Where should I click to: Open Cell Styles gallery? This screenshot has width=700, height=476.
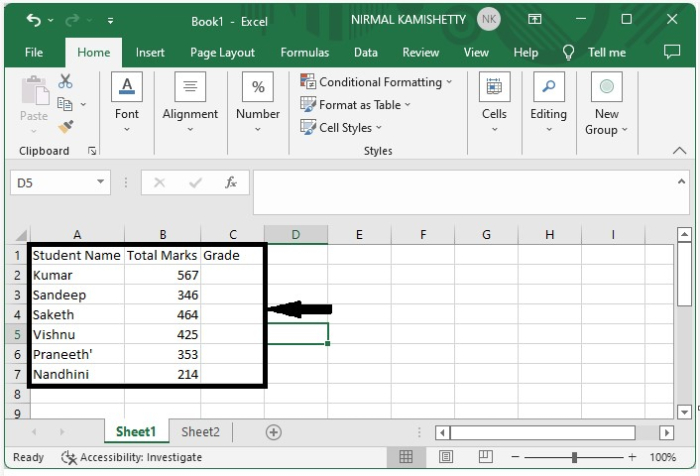(x=342, y=128)
